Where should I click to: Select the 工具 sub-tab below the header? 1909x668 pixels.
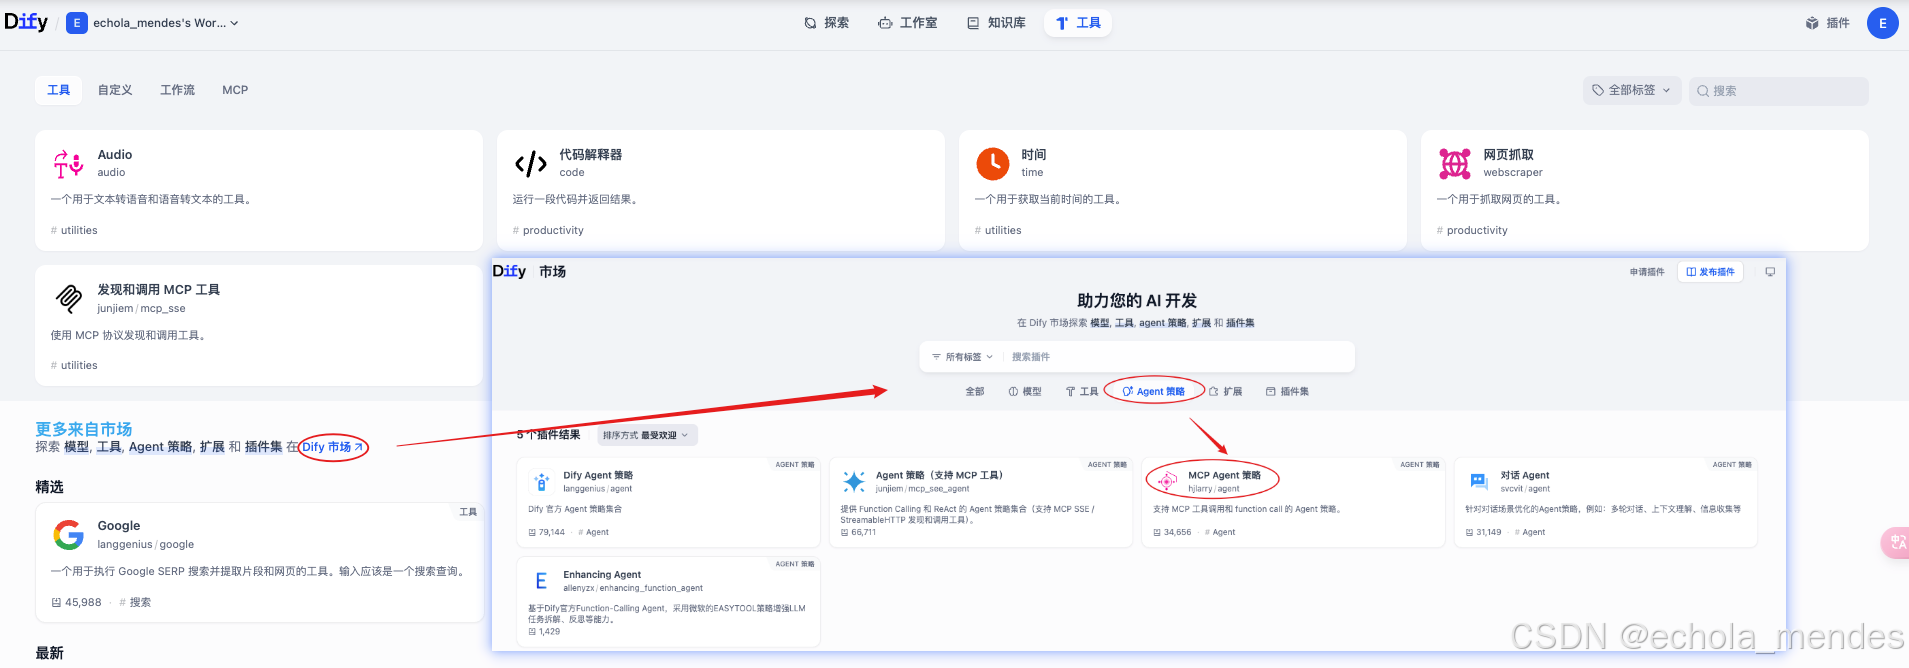59,90
